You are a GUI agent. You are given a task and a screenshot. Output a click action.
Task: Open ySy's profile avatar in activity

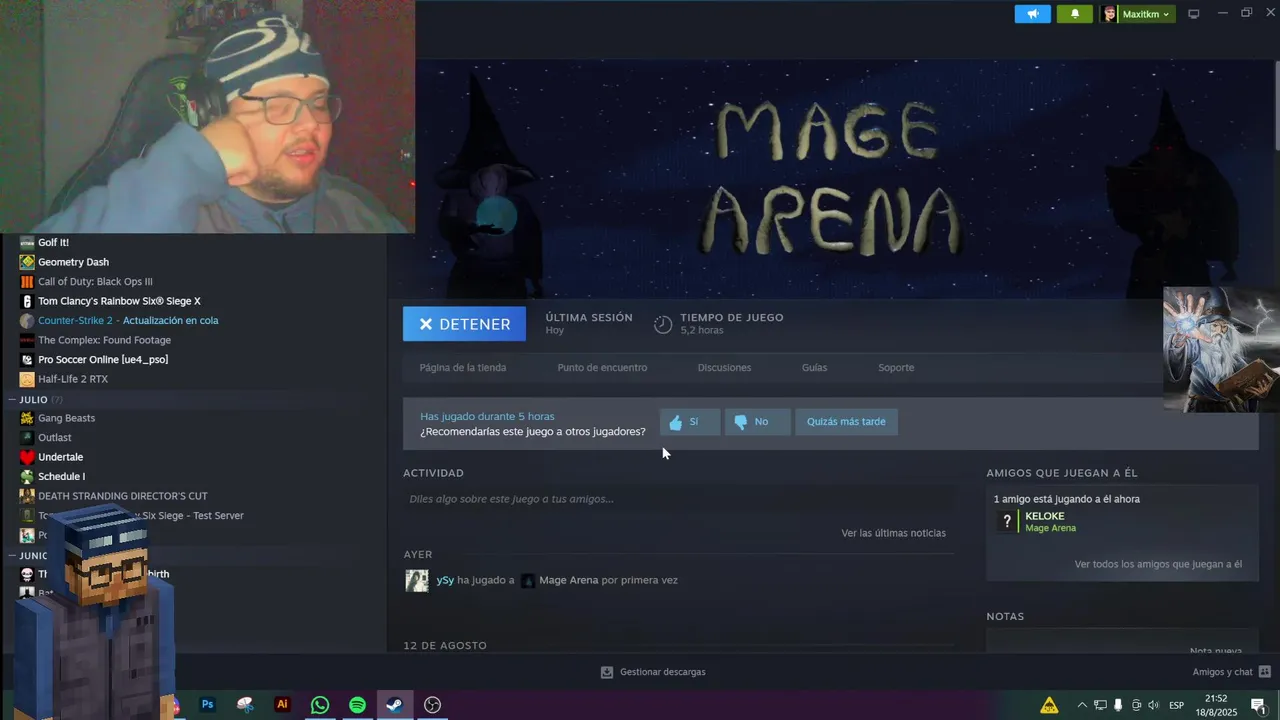[417, 580]
